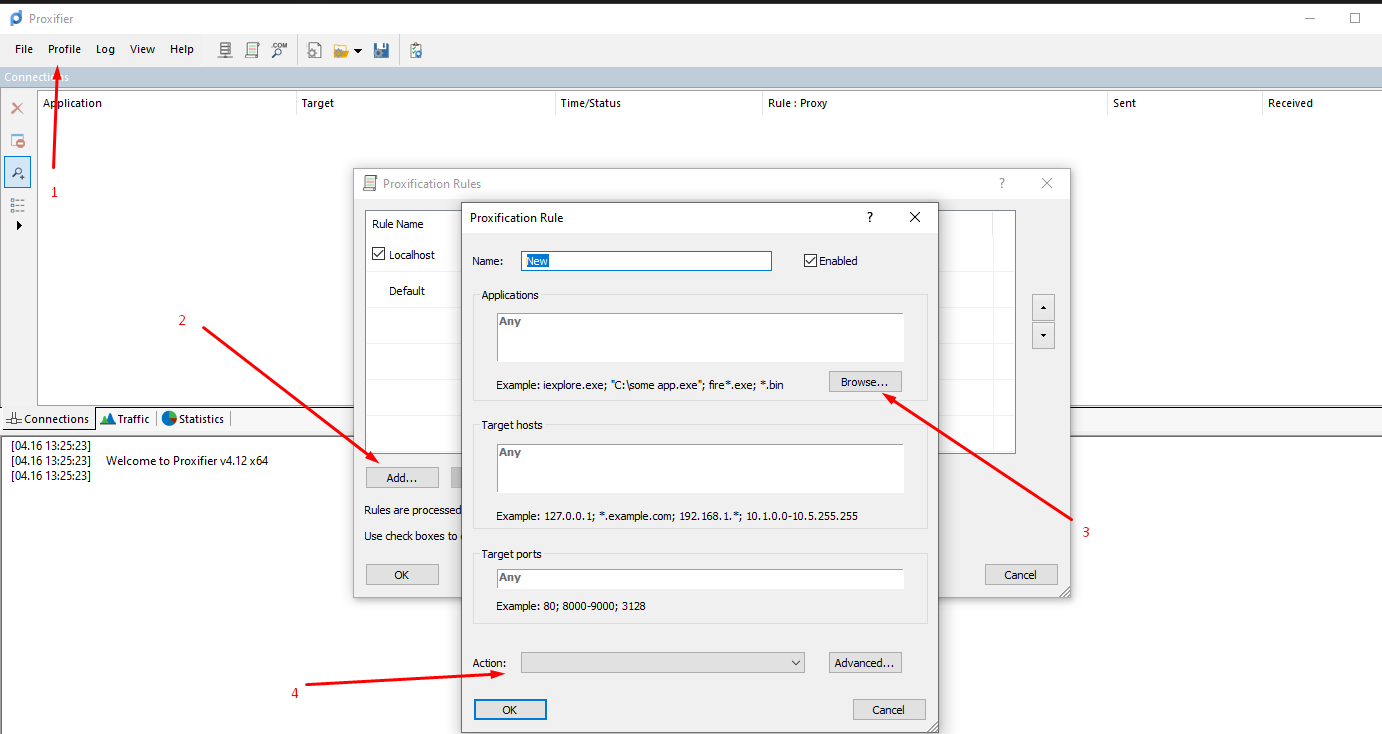
Task: Click Cancel in the Proxification Rules window
Action: coord(1021,575)
